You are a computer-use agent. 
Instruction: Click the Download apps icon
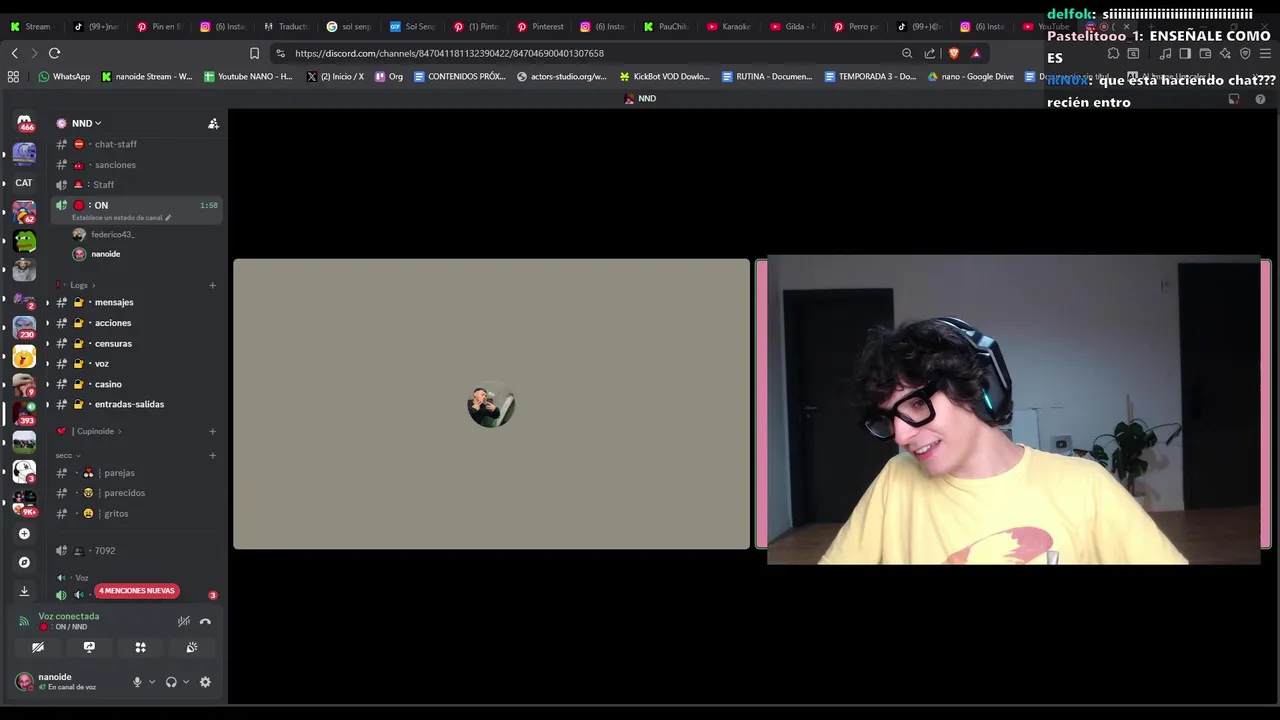24,591
